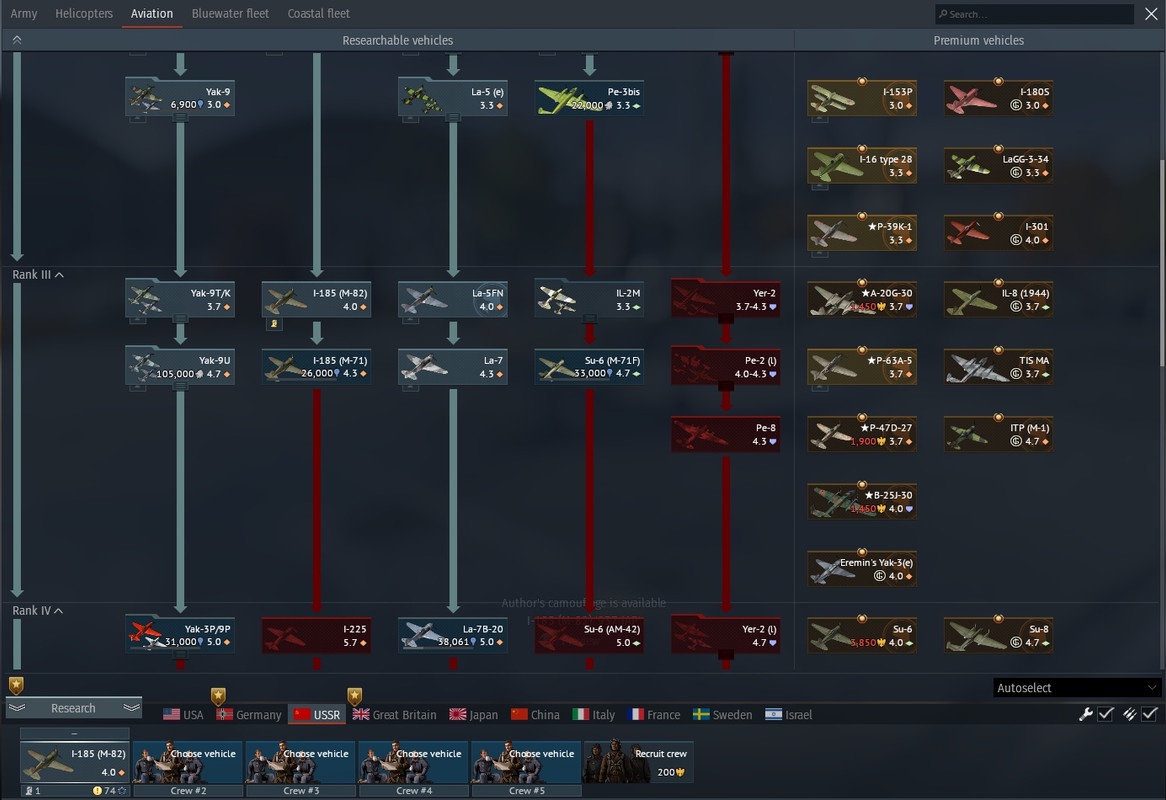This screenshot has width=1166, height=800.
Task: Collapse the Rank IV section
Action: click(x=37, y=610)
